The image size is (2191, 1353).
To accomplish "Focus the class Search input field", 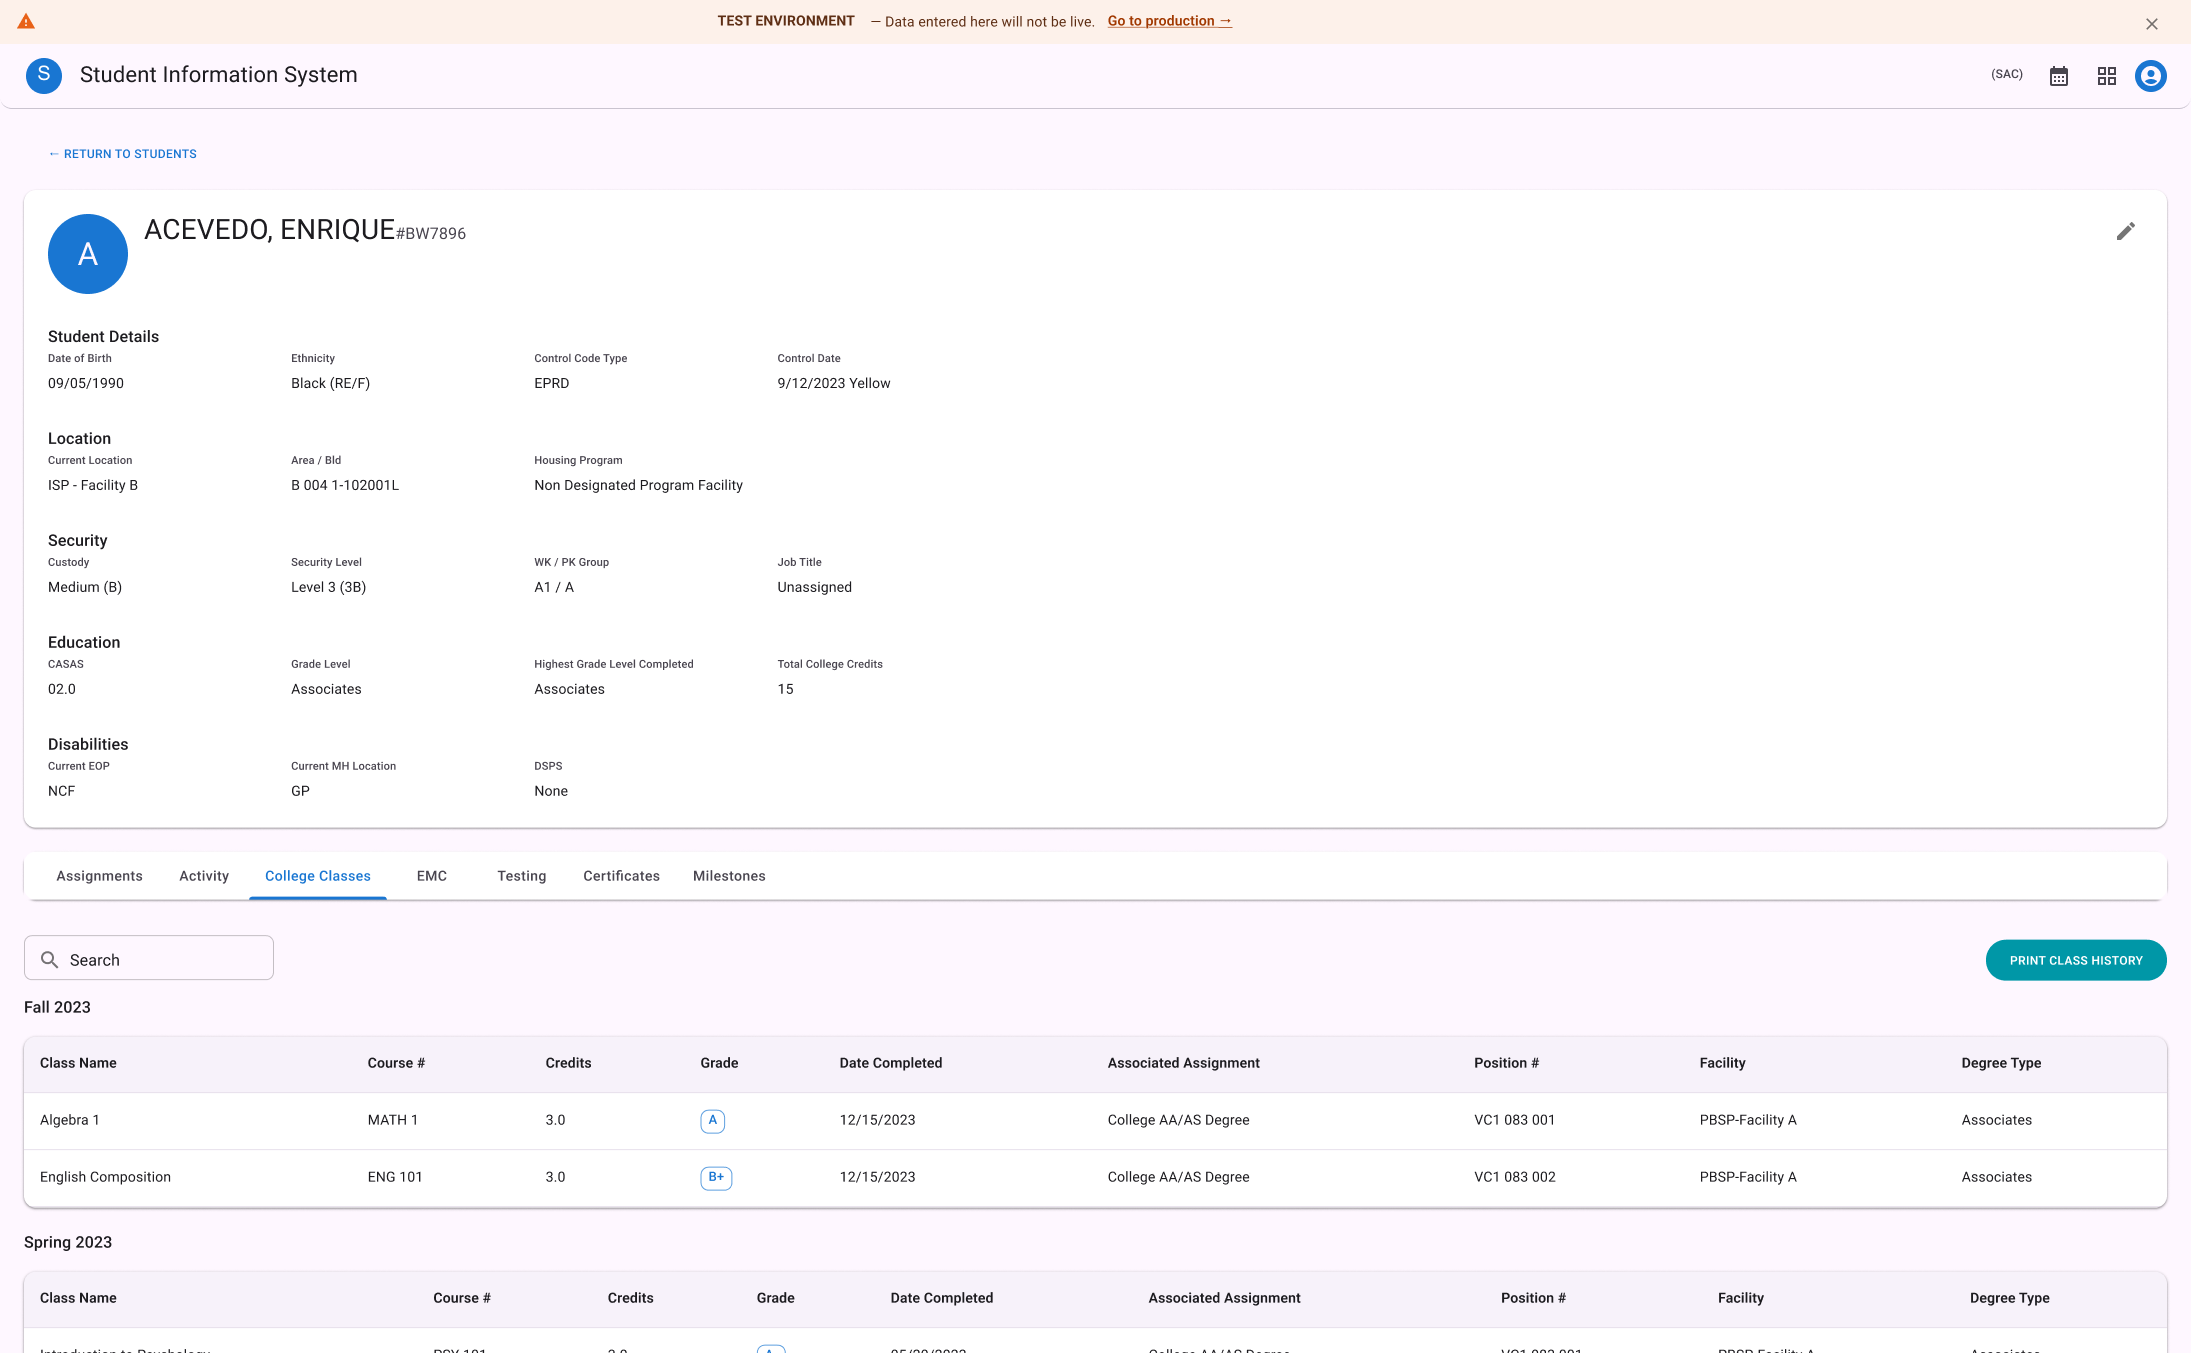I will point(149,958).
